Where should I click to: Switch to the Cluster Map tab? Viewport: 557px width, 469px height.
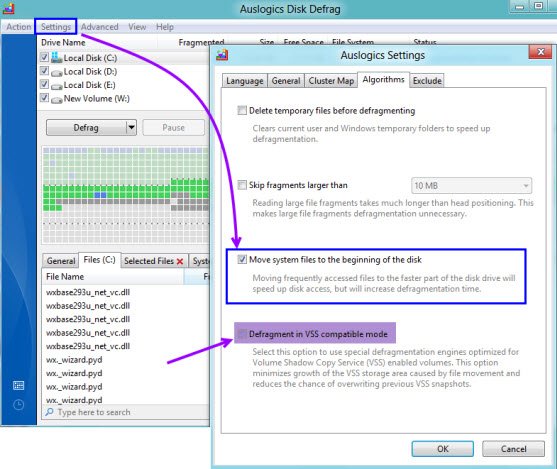click(331, 81)
